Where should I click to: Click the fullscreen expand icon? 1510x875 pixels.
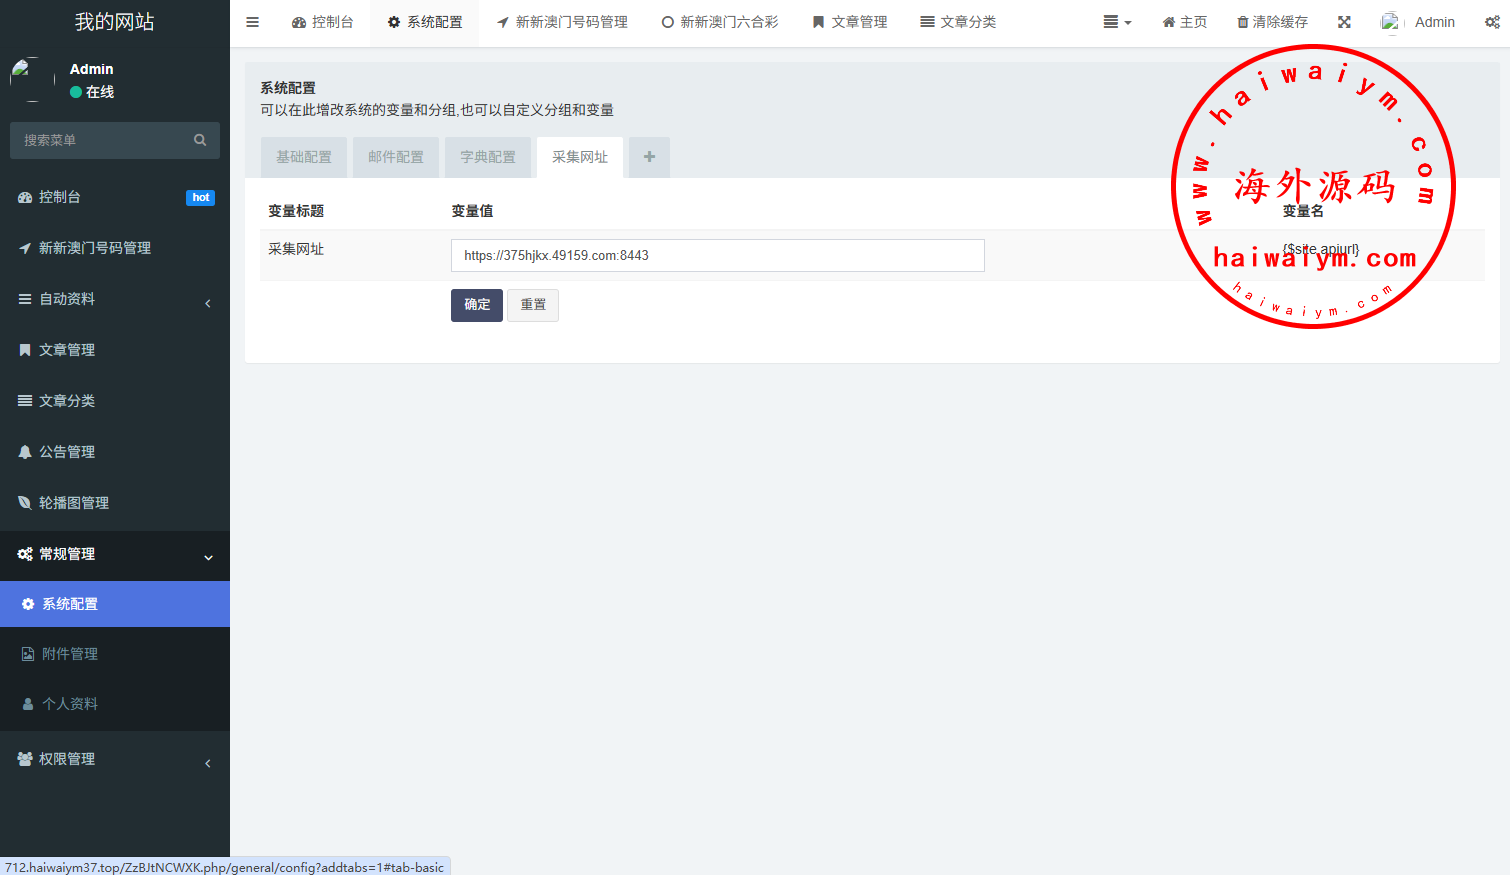pyautogui.click(x=1344, y=22)
